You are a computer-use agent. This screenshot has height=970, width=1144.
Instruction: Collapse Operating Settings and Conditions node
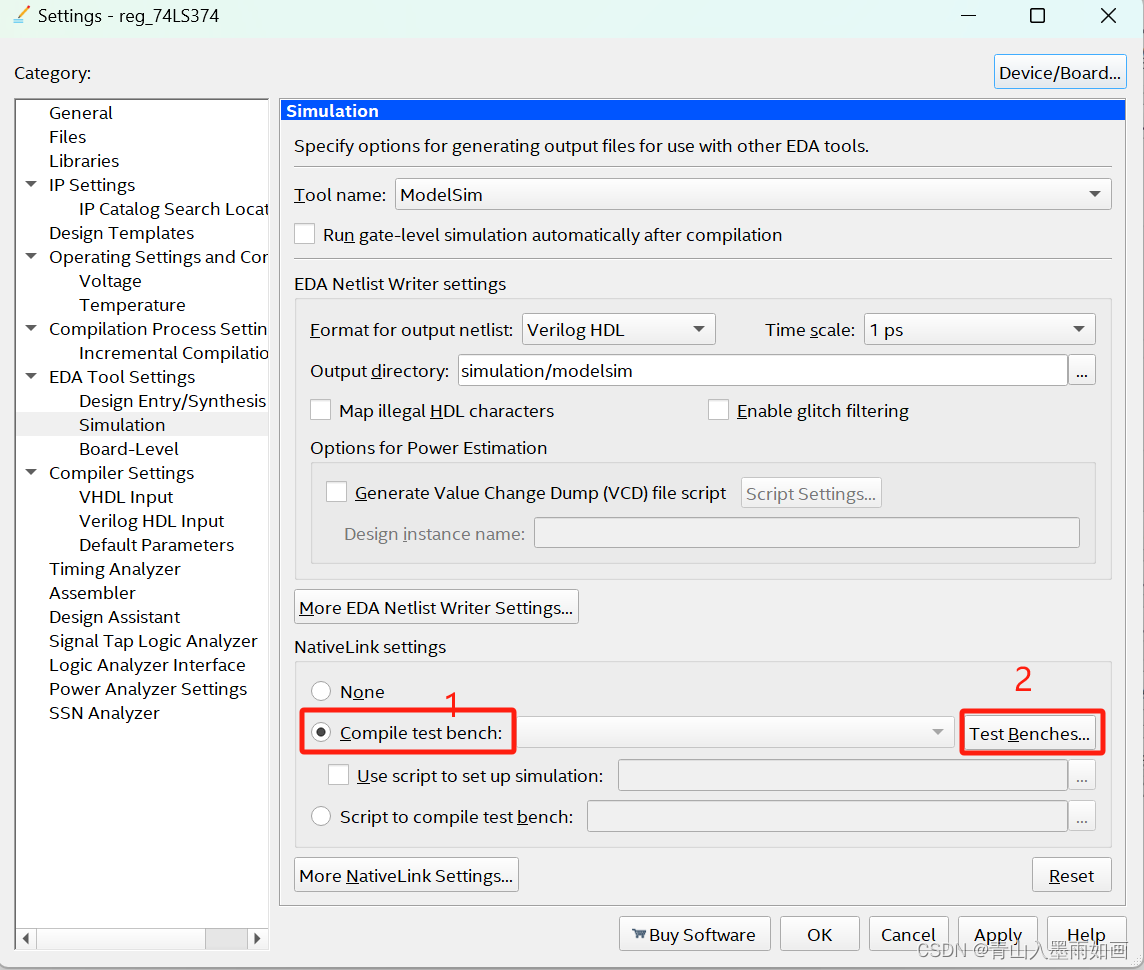pyautogui.click(x=31, y=257)
